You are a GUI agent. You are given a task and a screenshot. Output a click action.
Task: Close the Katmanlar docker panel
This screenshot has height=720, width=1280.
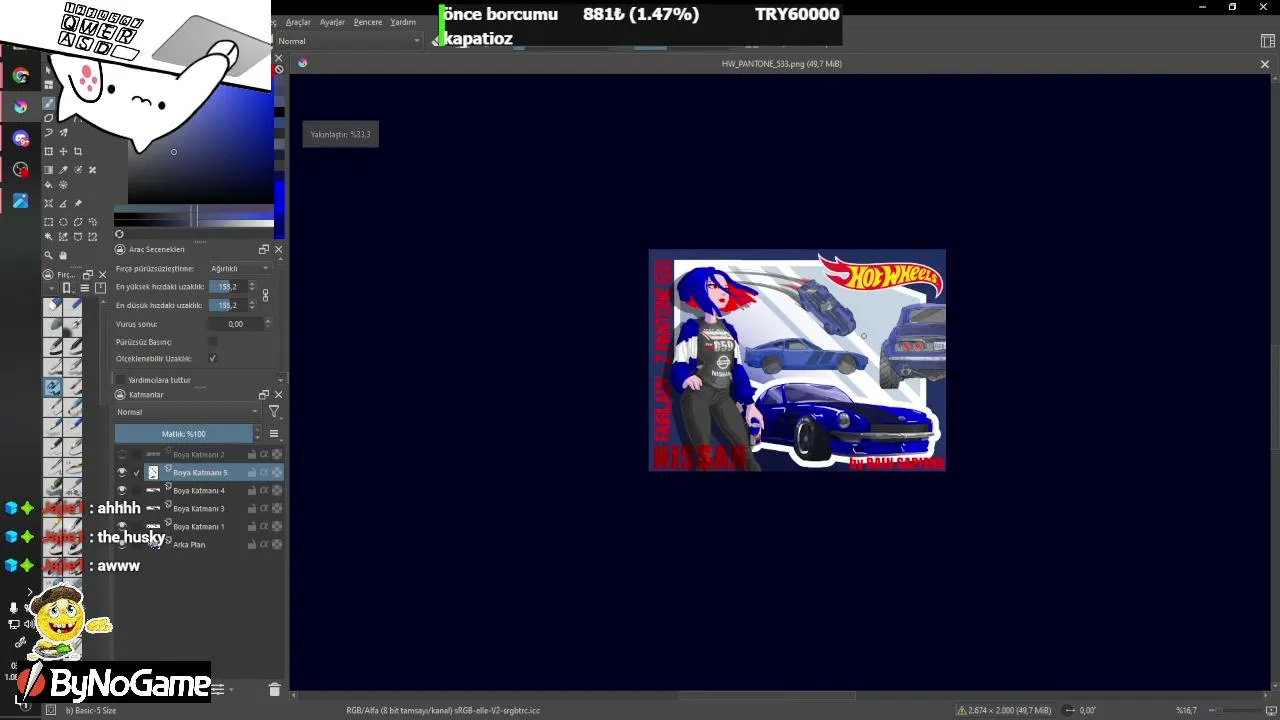click(278, 394)
